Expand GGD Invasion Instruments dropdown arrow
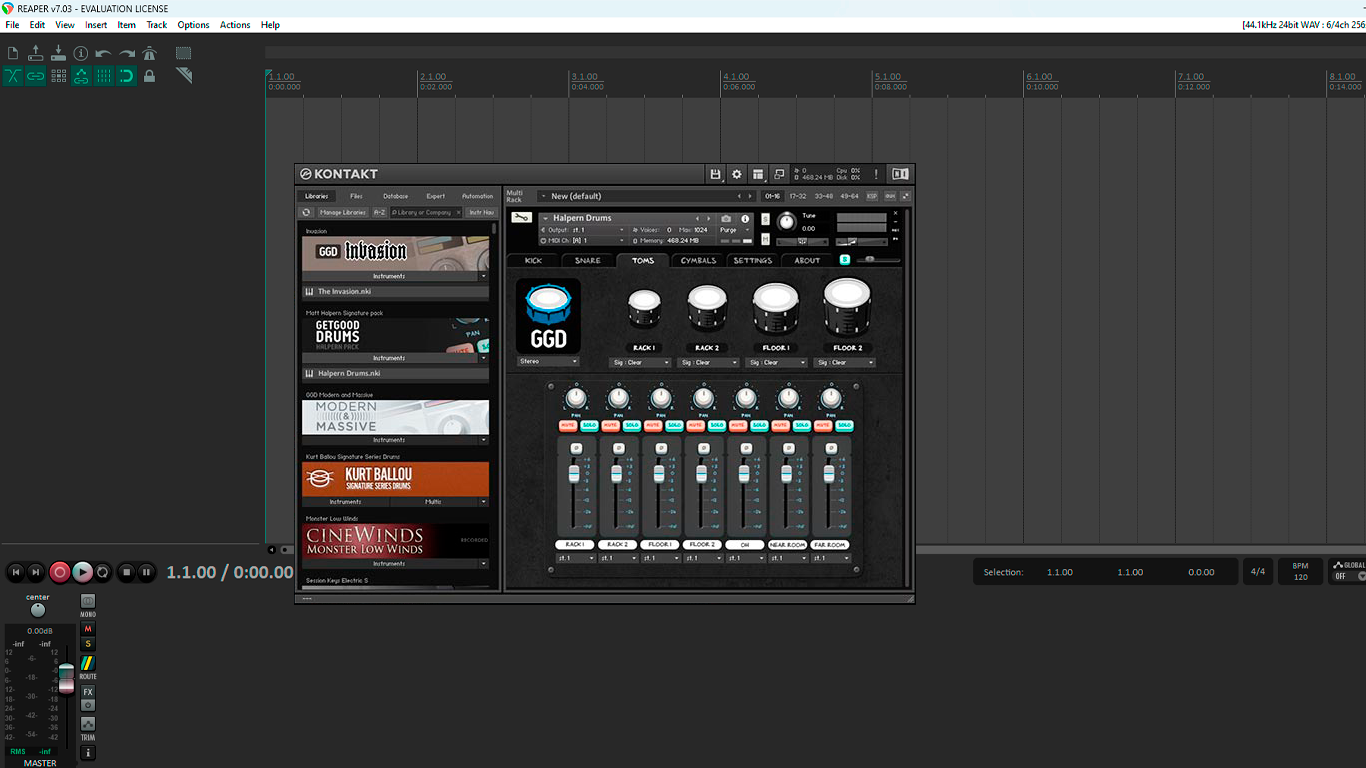The image size is (1366, 768). (x=484, y=276)
